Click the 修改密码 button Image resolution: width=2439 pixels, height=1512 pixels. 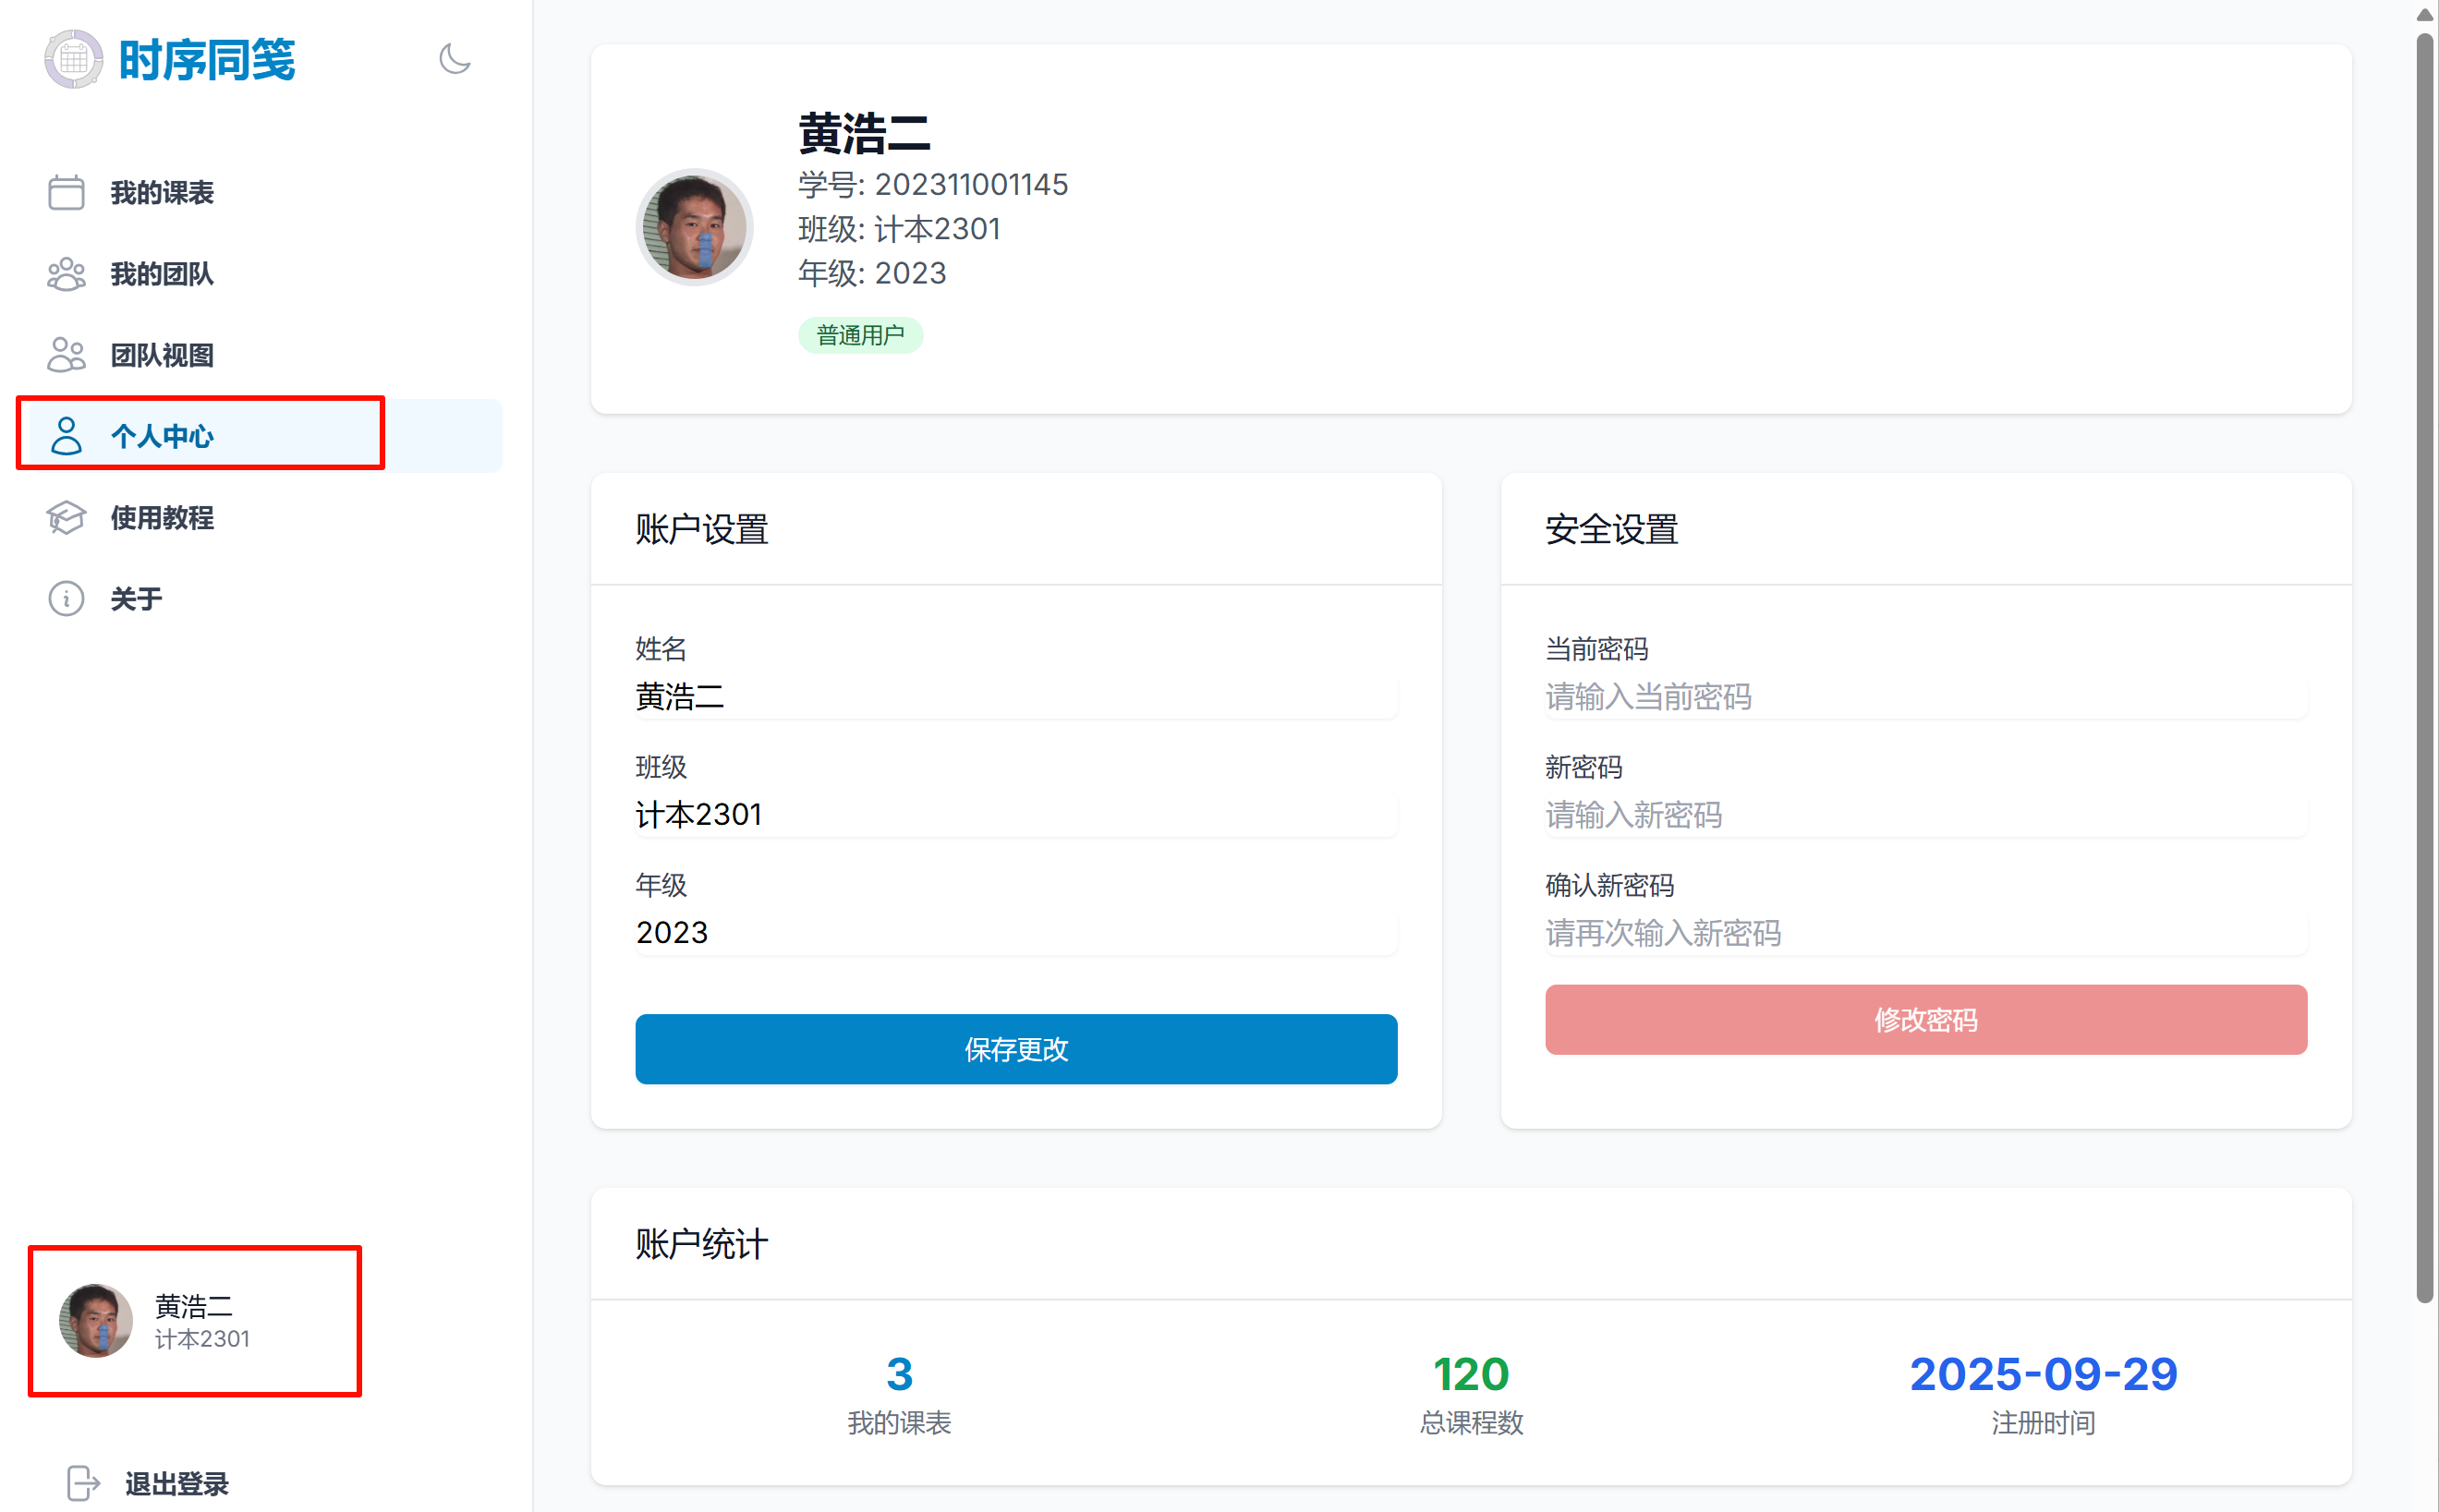tap(1925, 1020)
